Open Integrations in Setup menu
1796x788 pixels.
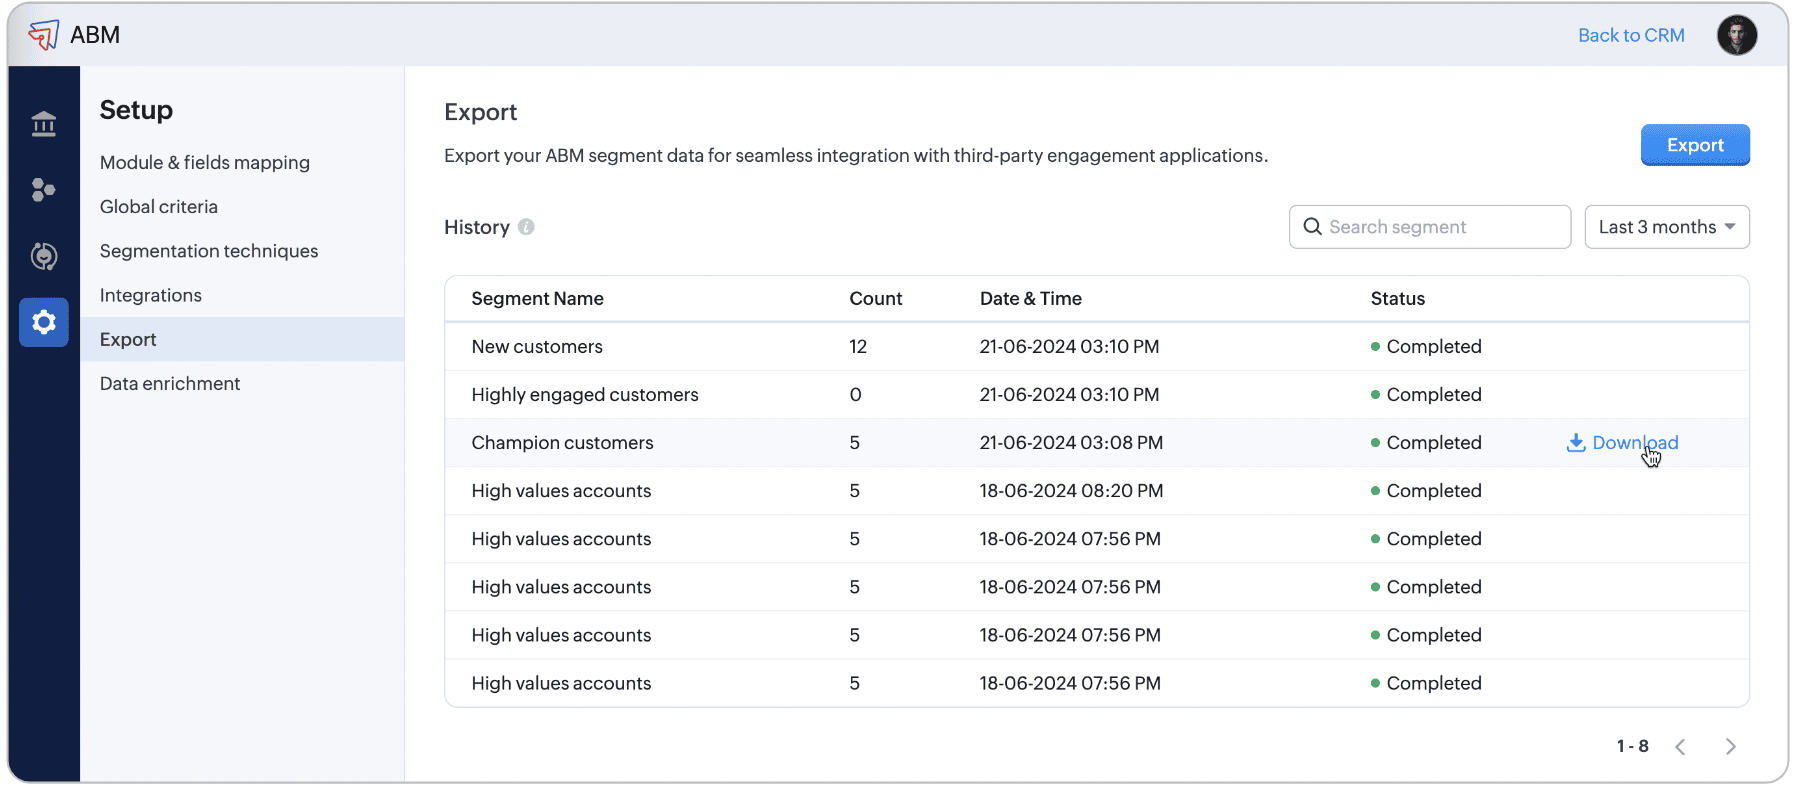pyautogui.click(x=151, y=295)
